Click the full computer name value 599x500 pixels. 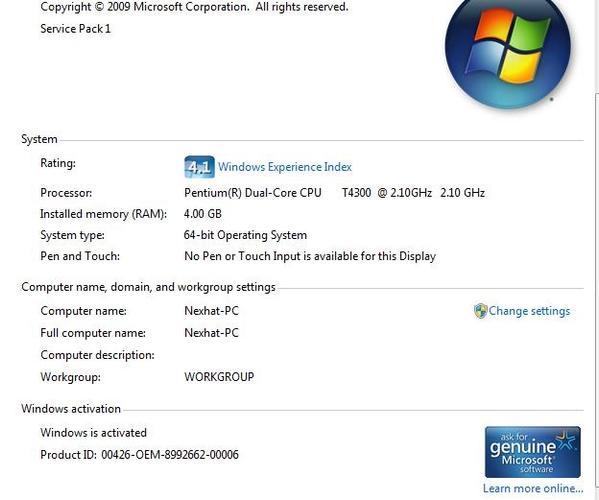pos(211,333)
